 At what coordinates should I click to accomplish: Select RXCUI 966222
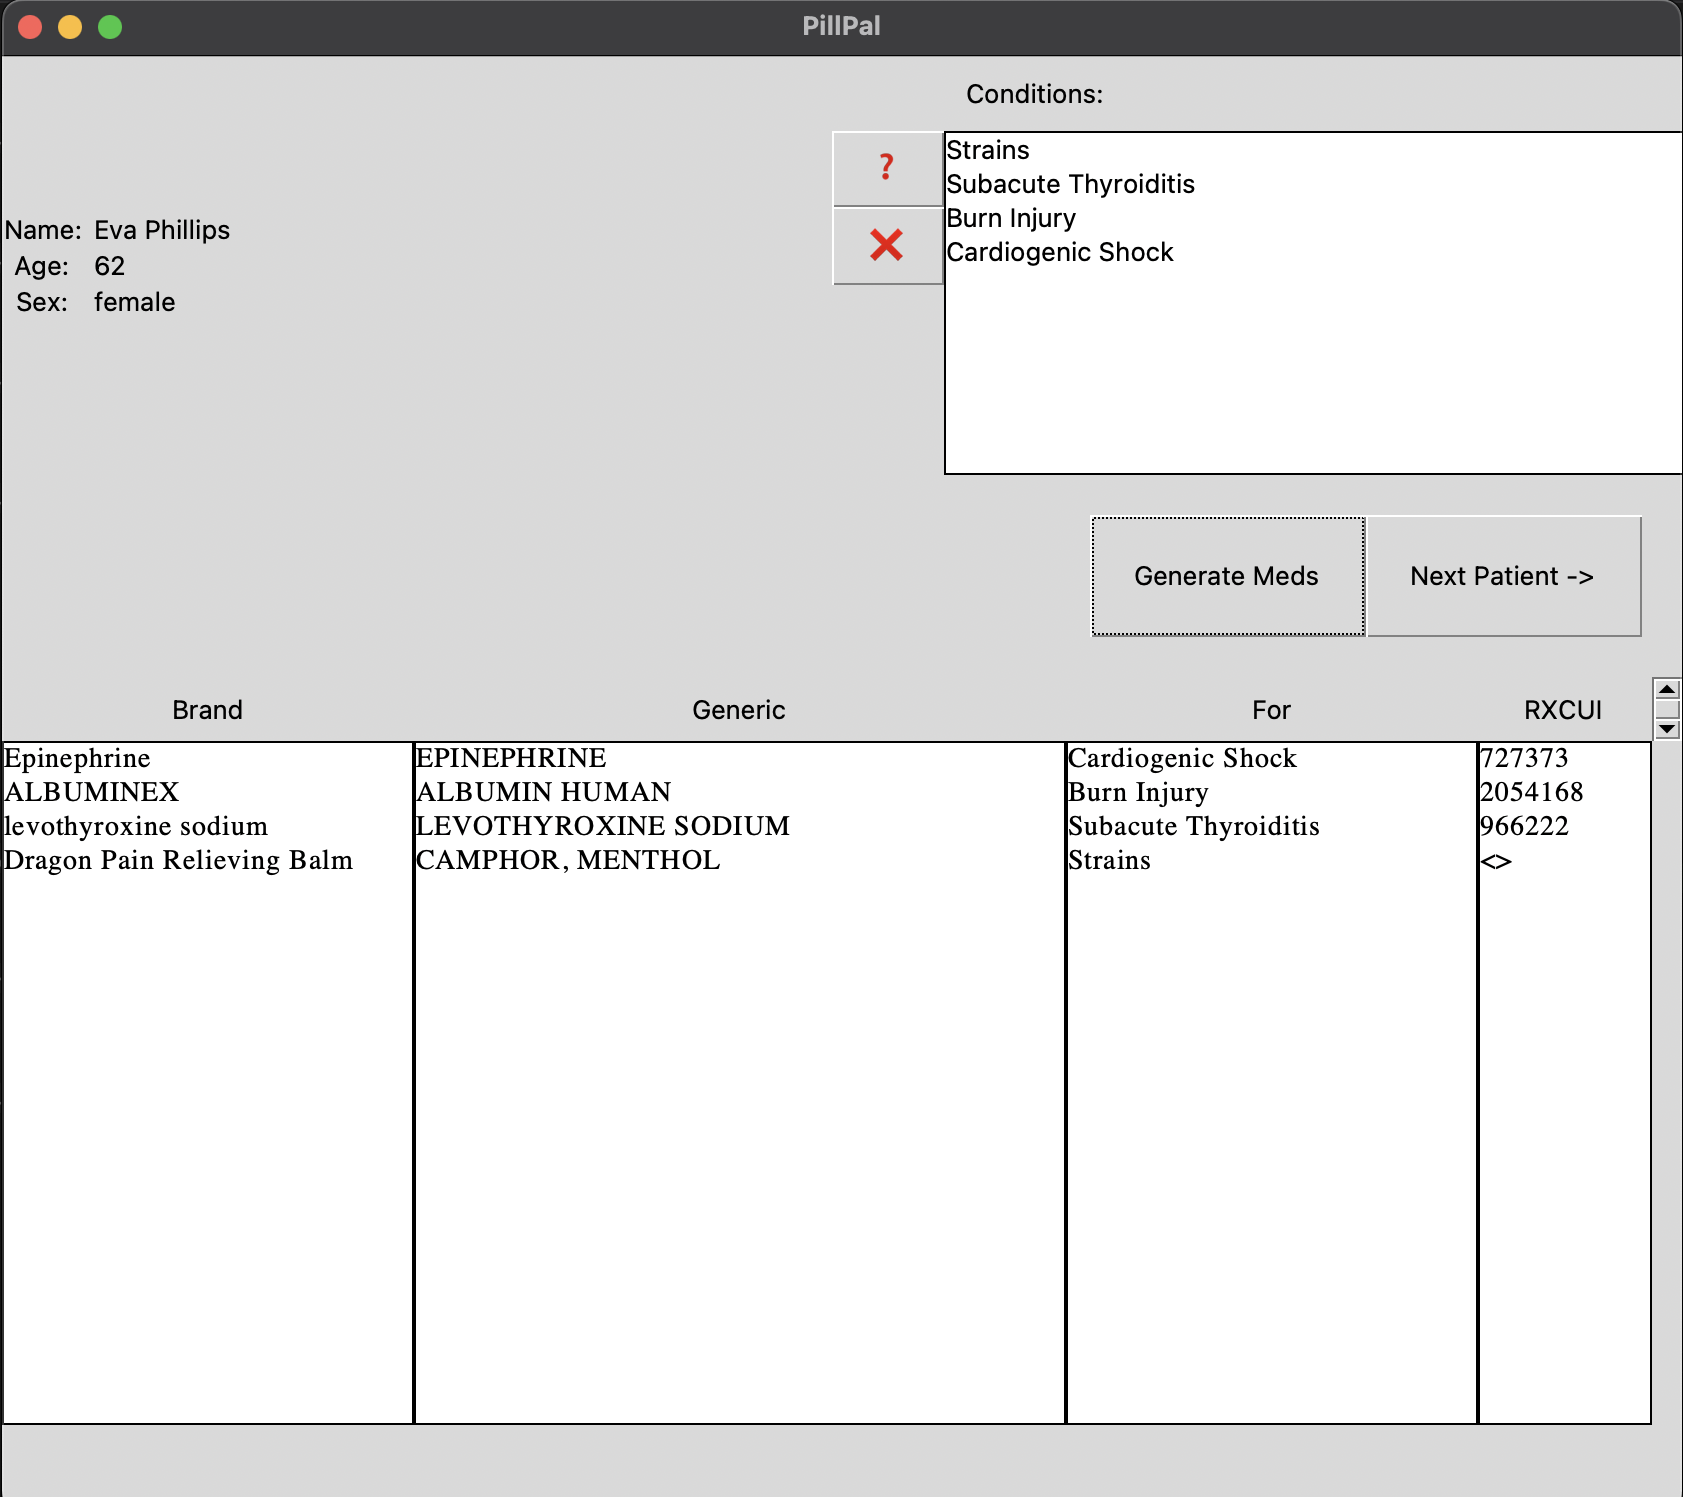pyautogui.click(x=1524, y=826)
